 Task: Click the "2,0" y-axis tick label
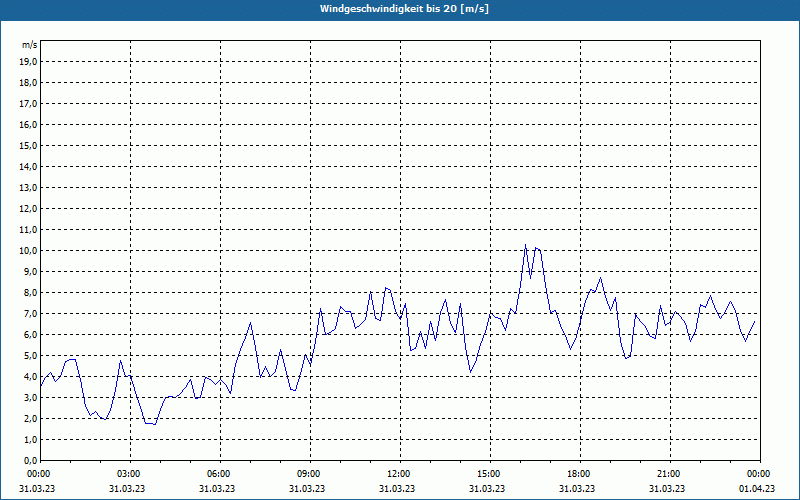click(30, 418)
